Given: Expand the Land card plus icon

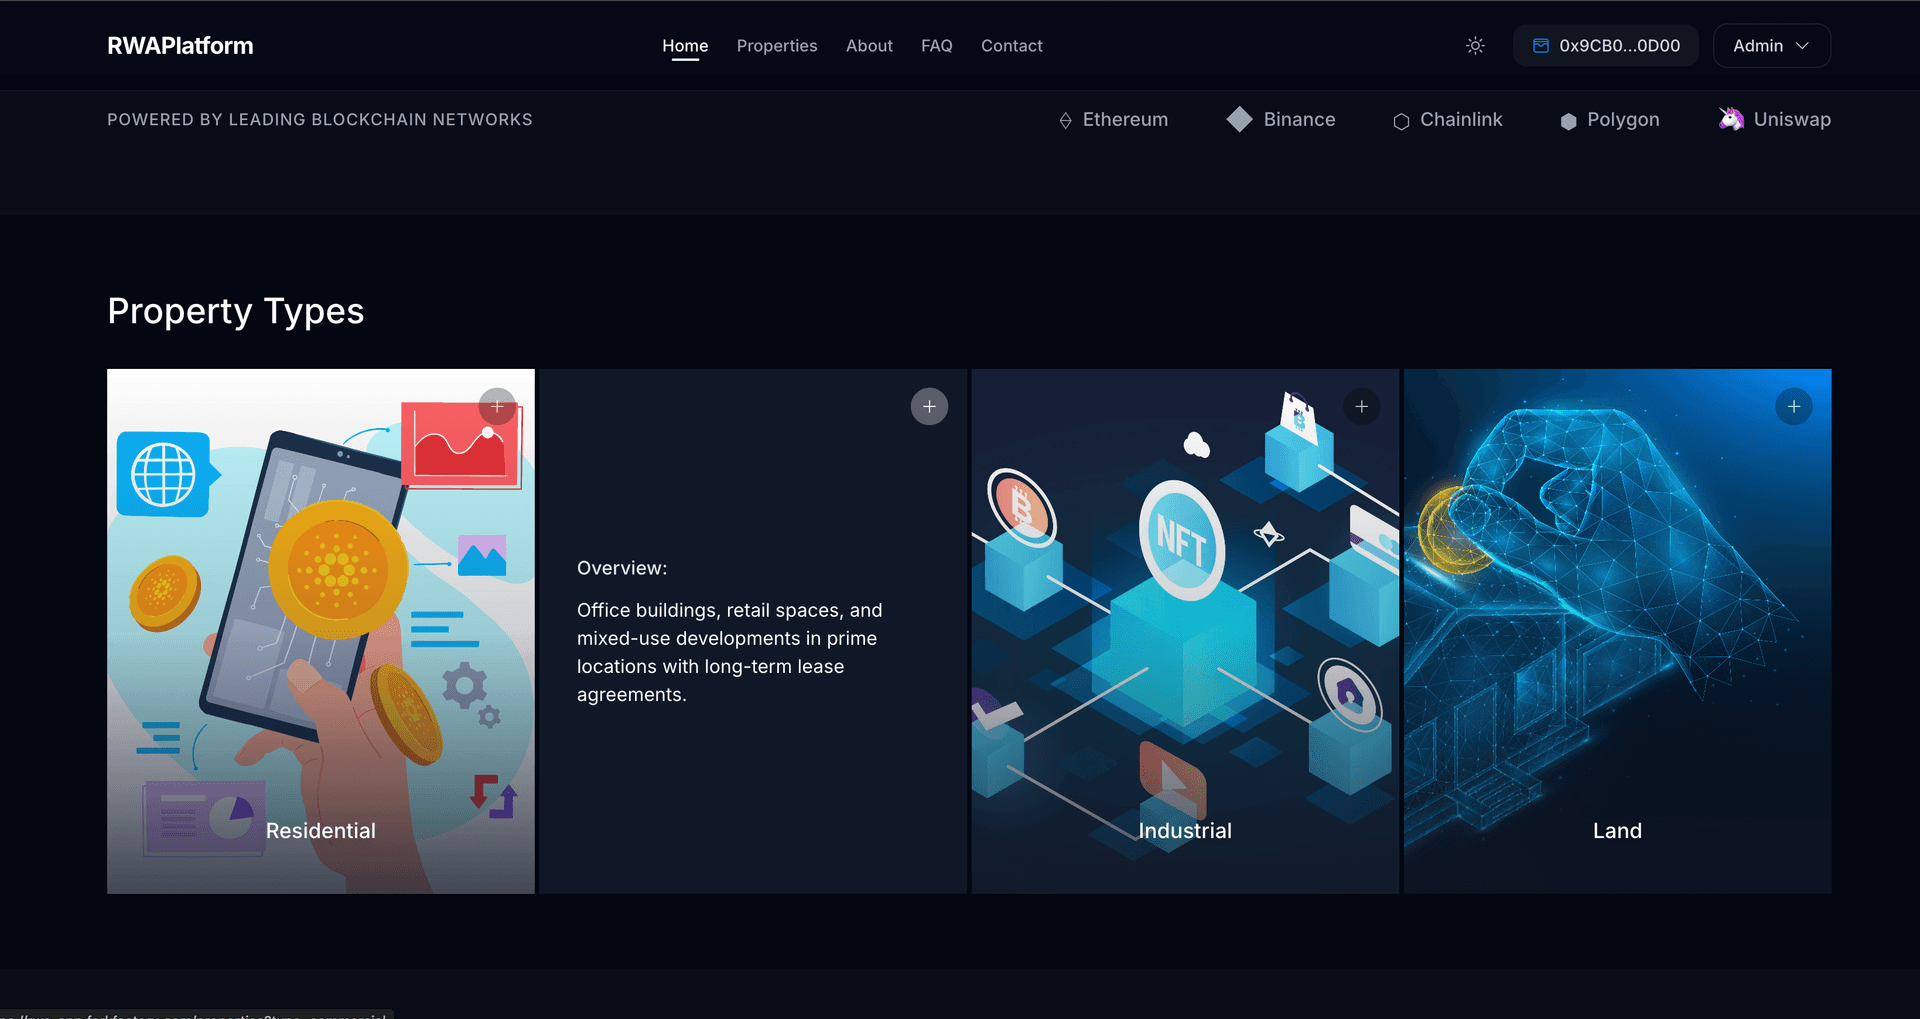Looking at the screenshot, I should coord(1793,406).
